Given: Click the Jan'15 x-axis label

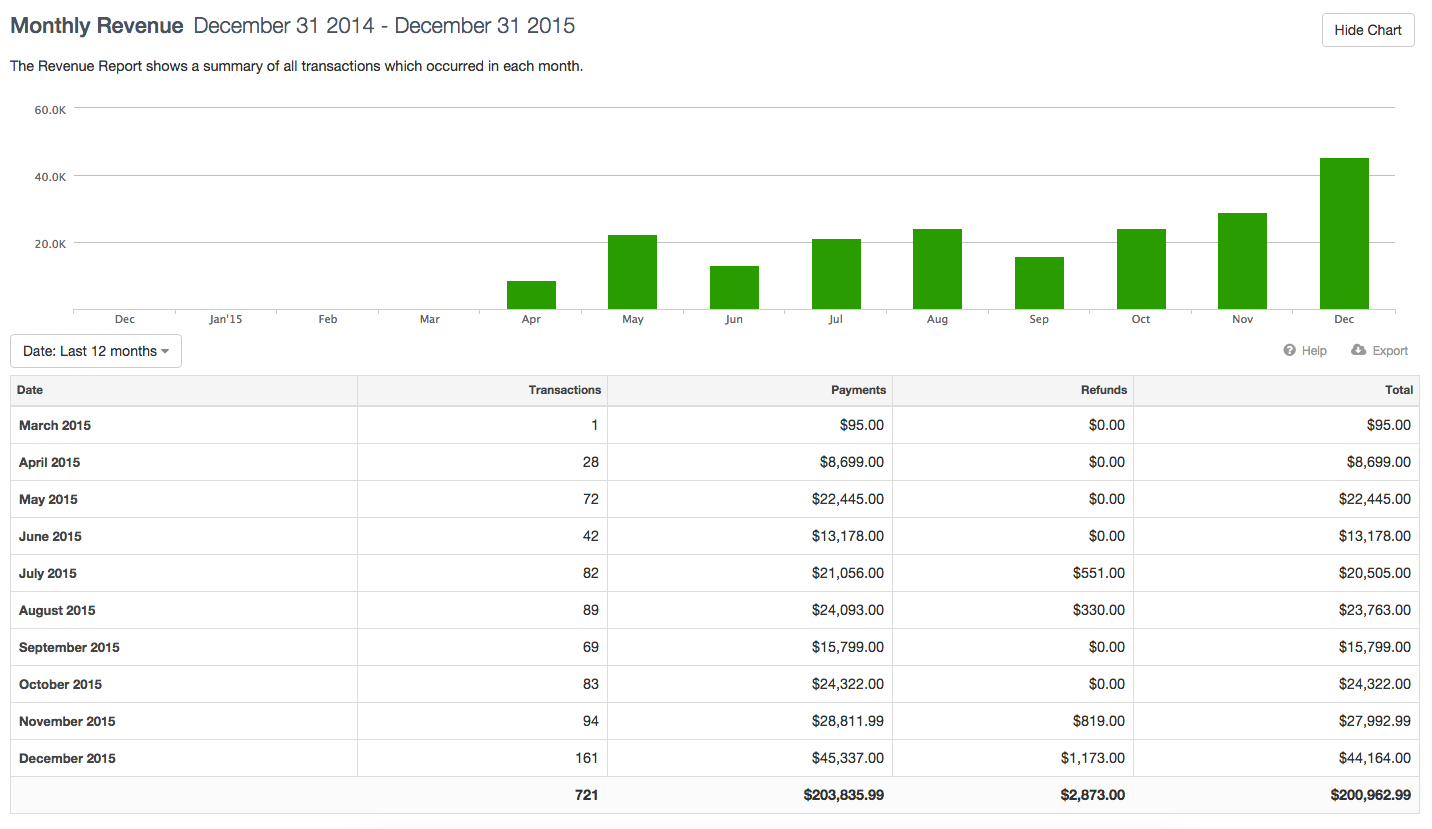Looking at the screenshot, I should click(226, 320).
